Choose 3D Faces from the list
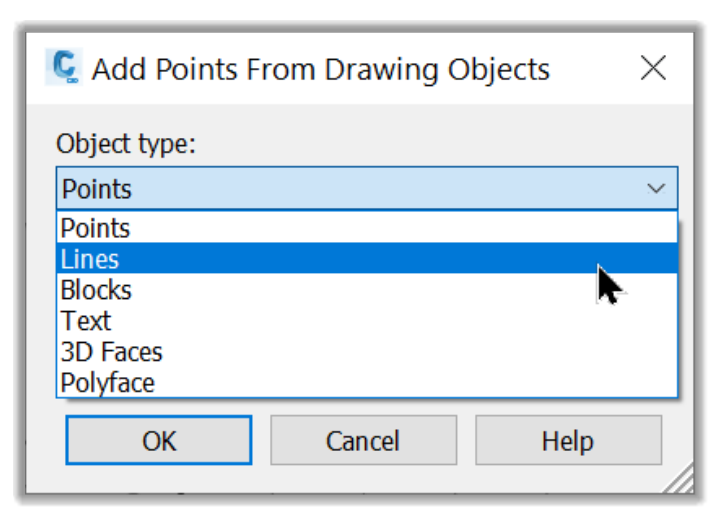 367,351
